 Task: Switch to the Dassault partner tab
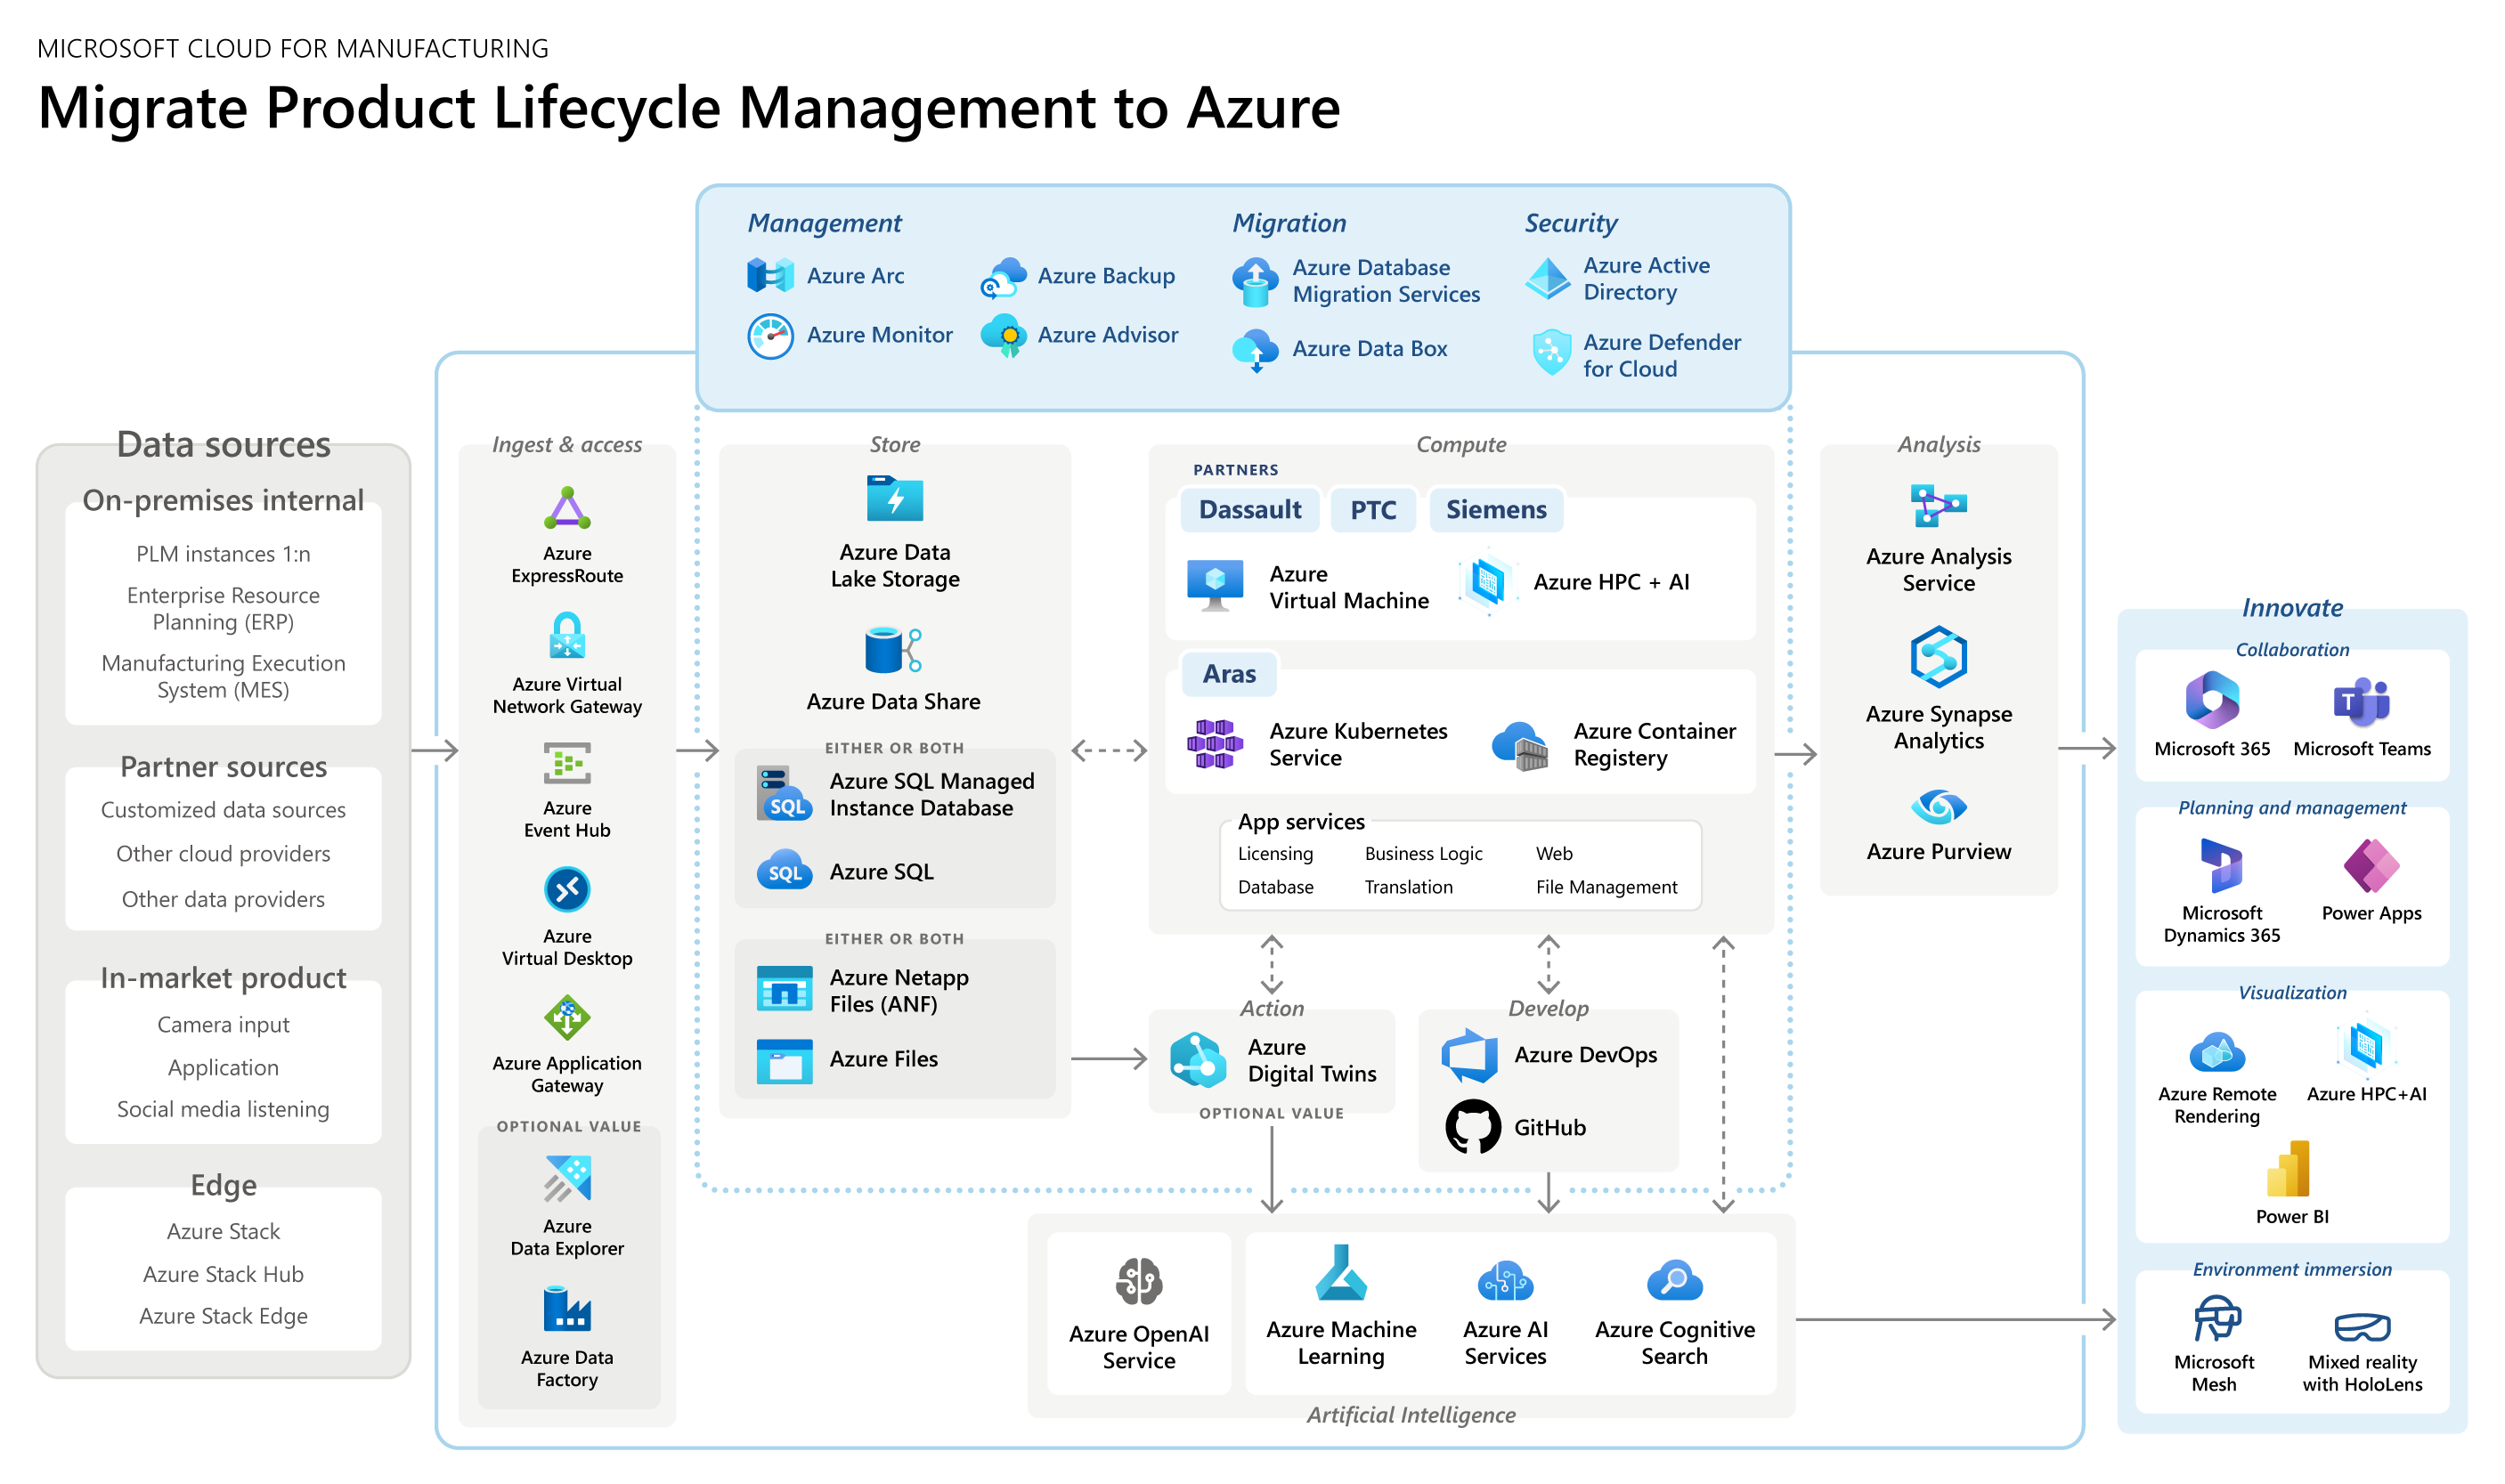(x=1250, y=510)
